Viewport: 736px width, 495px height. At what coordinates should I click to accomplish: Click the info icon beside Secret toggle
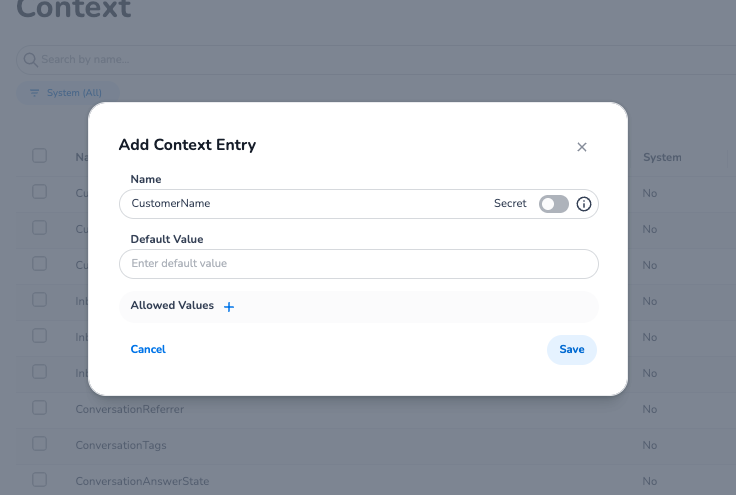tap(585, 204)
